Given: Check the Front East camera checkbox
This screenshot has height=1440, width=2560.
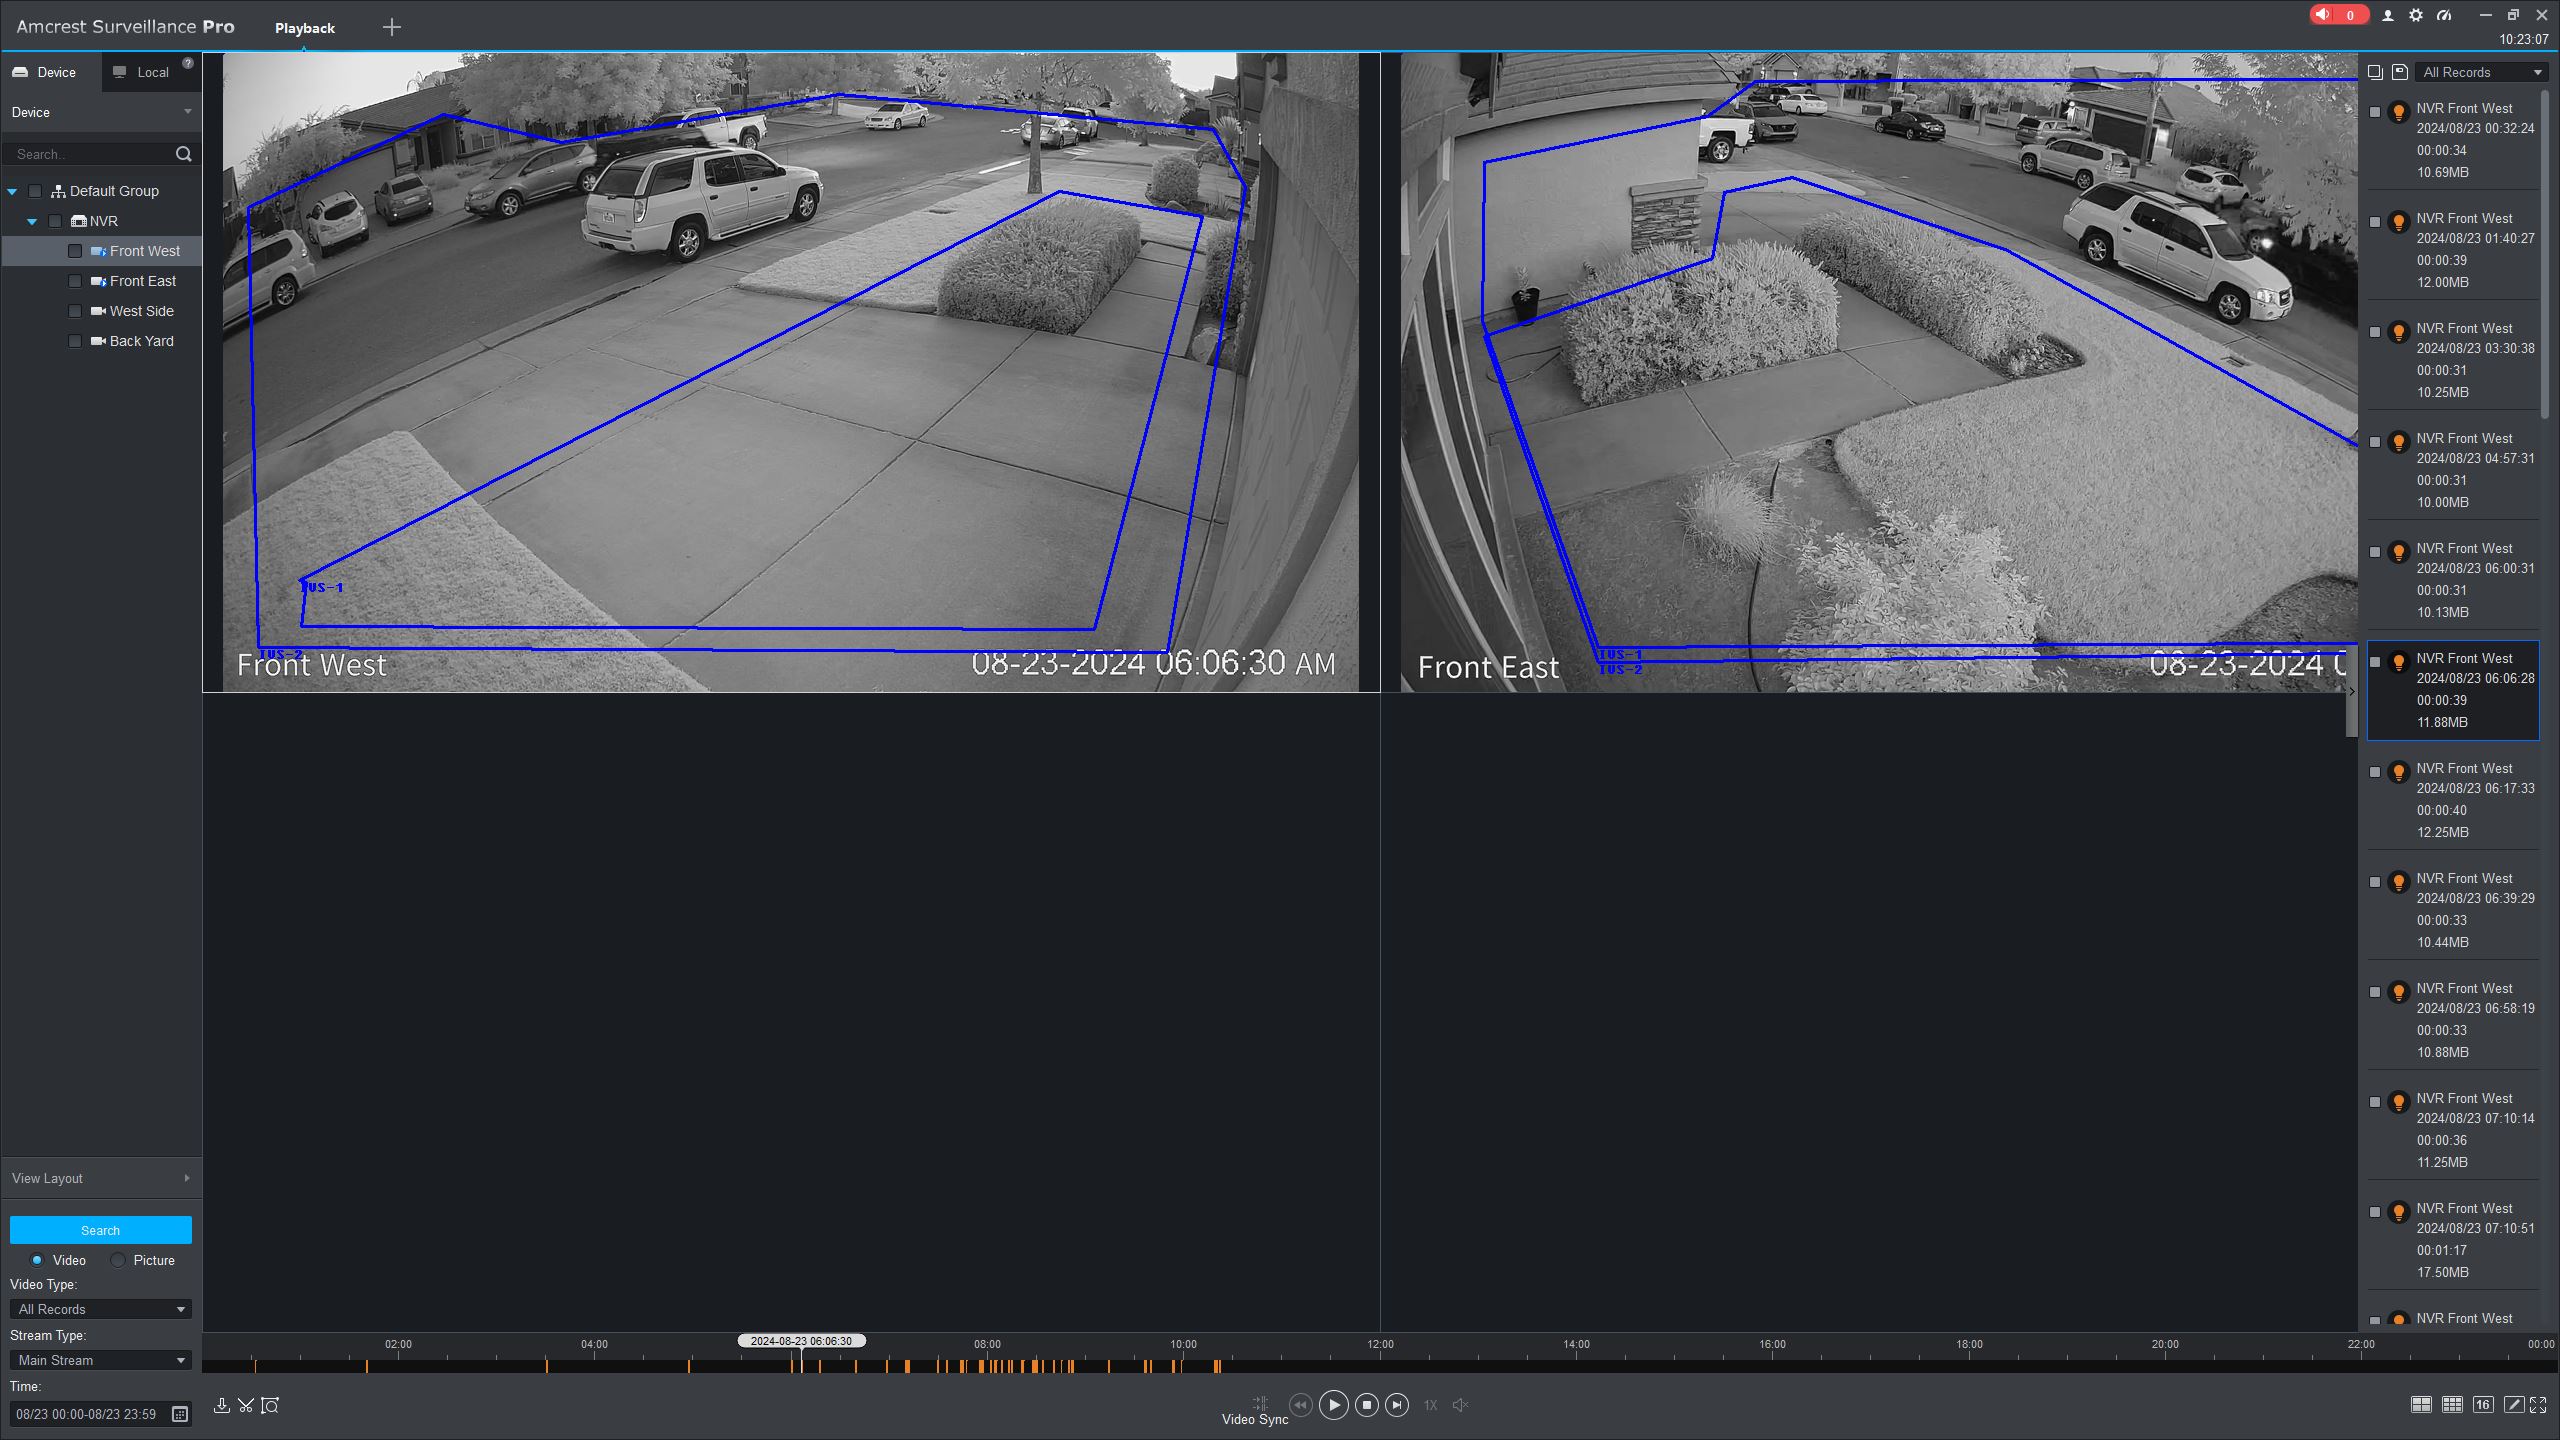Looking at the screenshot, I should (75, 281).
